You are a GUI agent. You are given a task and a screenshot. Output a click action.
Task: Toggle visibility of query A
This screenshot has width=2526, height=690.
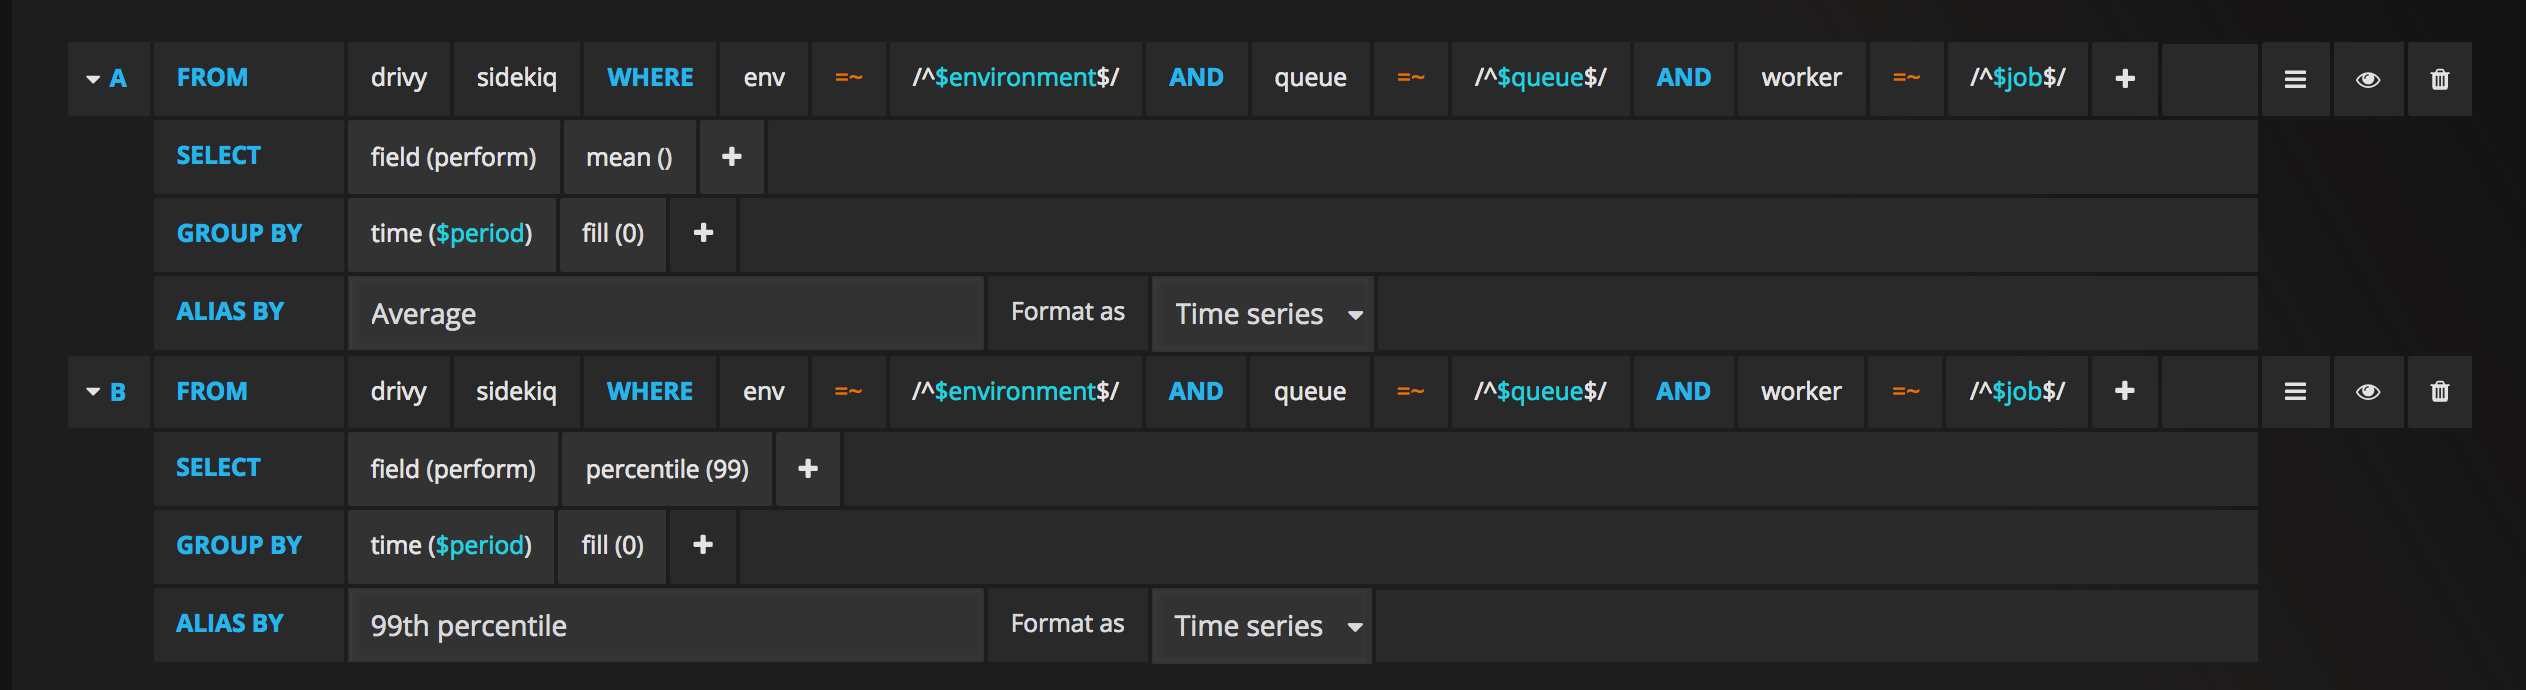coord(2368,79)
